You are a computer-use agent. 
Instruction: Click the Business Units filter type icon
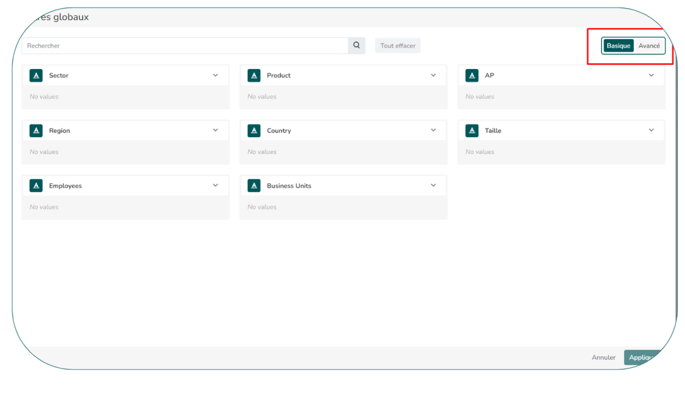coord(254,186)
